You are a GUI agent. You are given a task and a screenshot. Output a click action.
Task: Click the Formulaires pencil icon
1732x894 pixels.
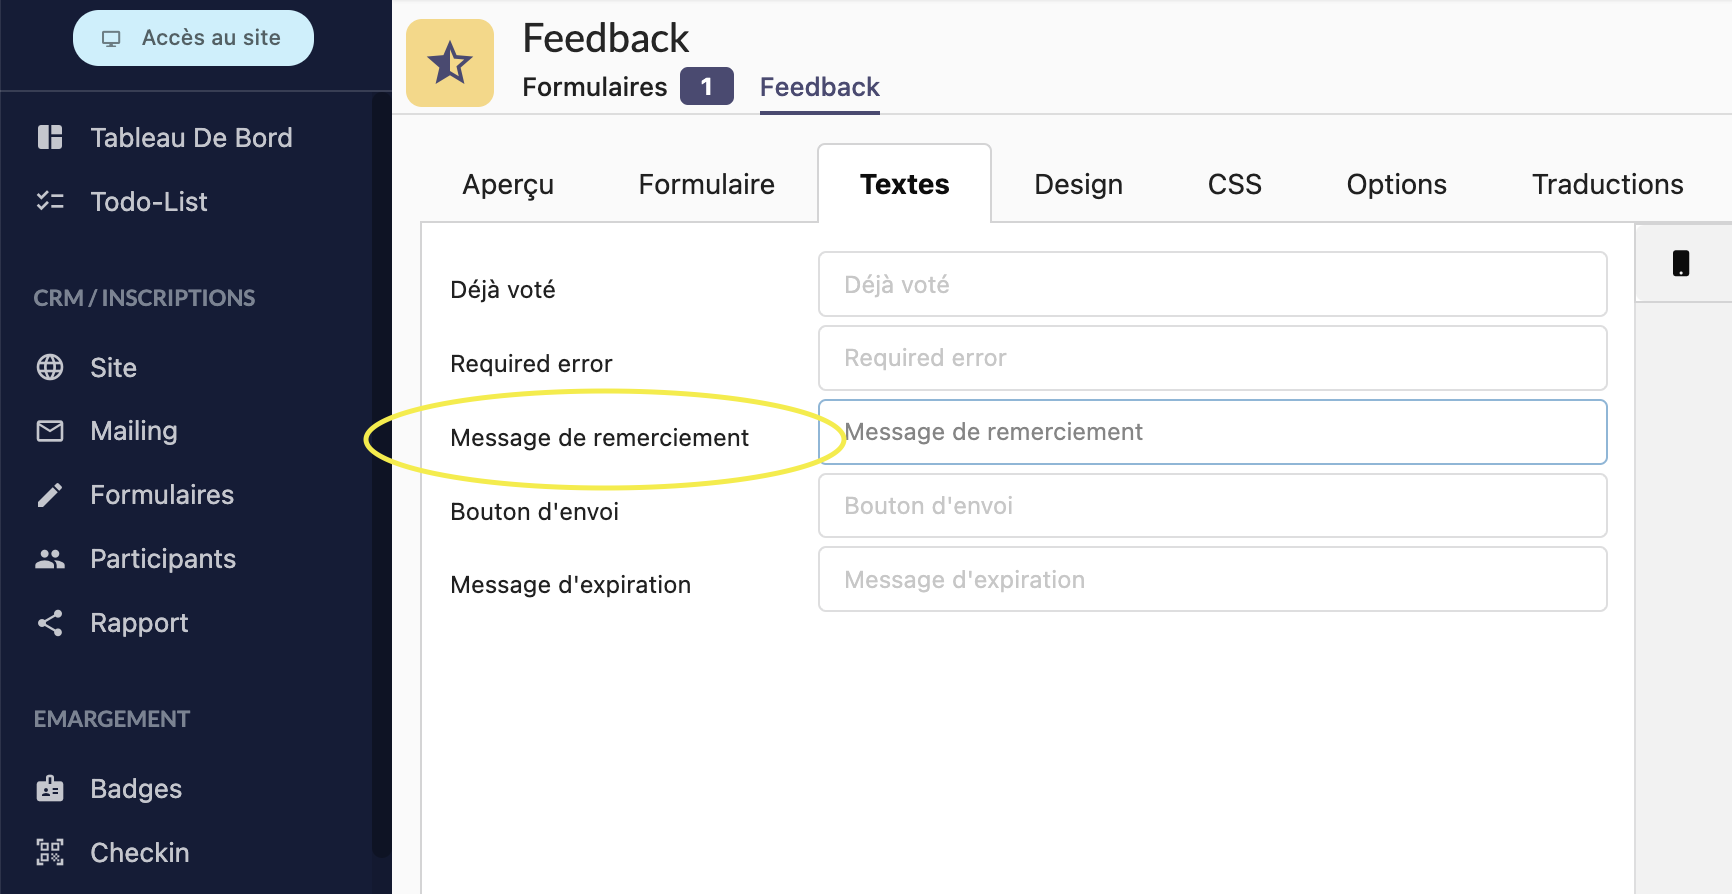point(50,495)
